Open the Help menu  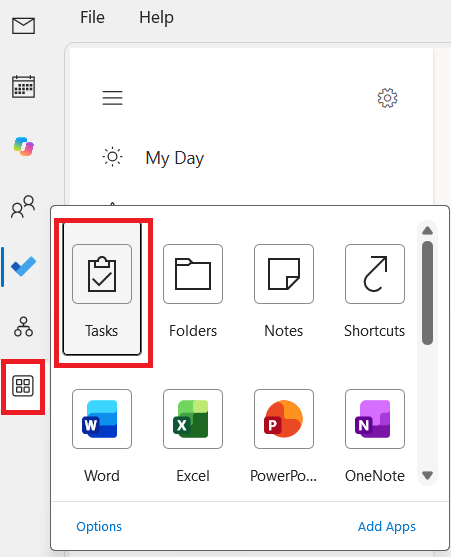tap(156, 17)
